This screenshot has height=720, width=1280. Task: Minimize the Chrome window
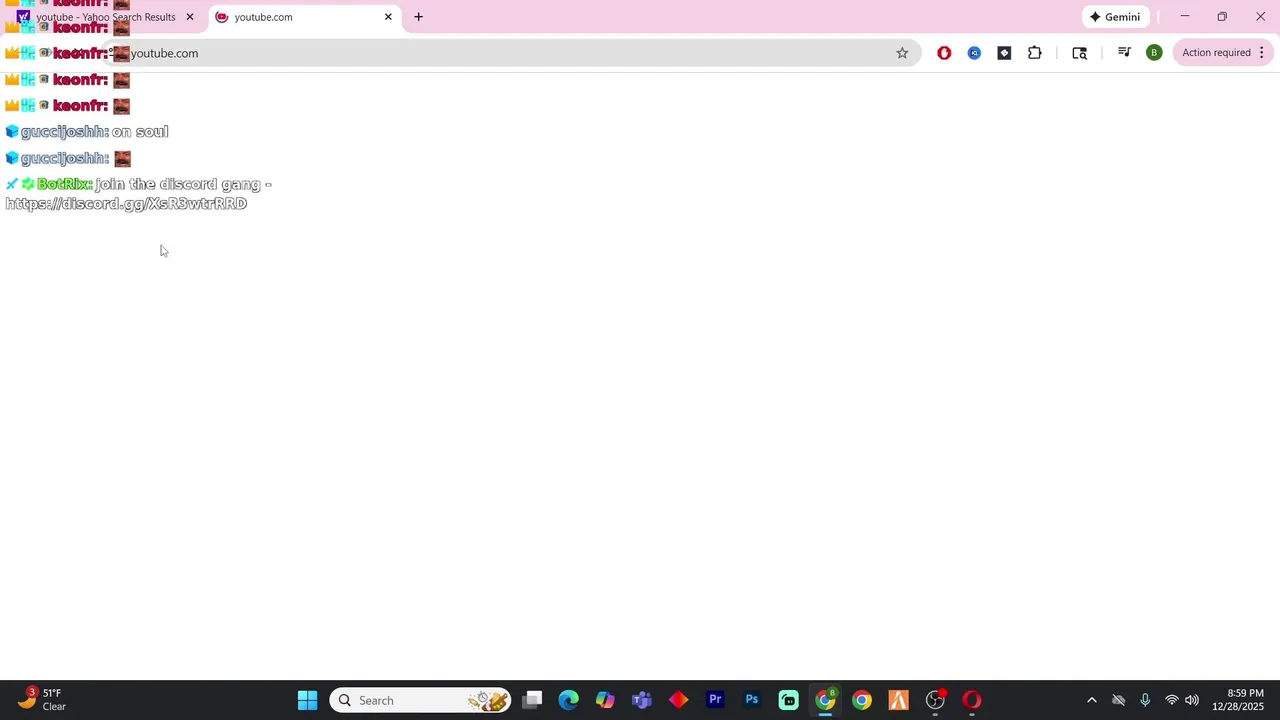point(1185,17)
